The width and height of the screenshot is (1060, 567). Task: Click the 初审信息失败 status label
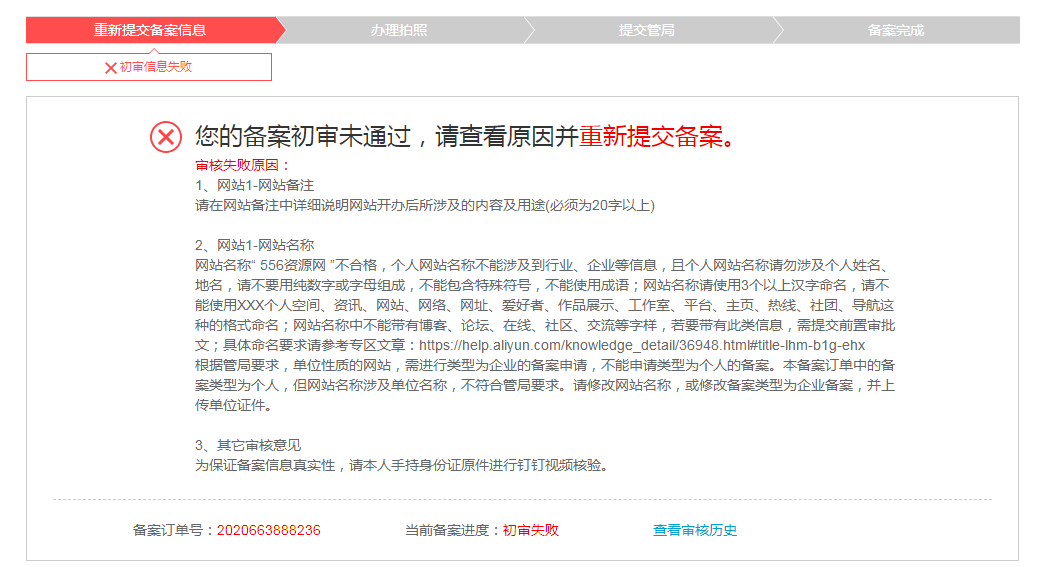[x=155, y=67]
